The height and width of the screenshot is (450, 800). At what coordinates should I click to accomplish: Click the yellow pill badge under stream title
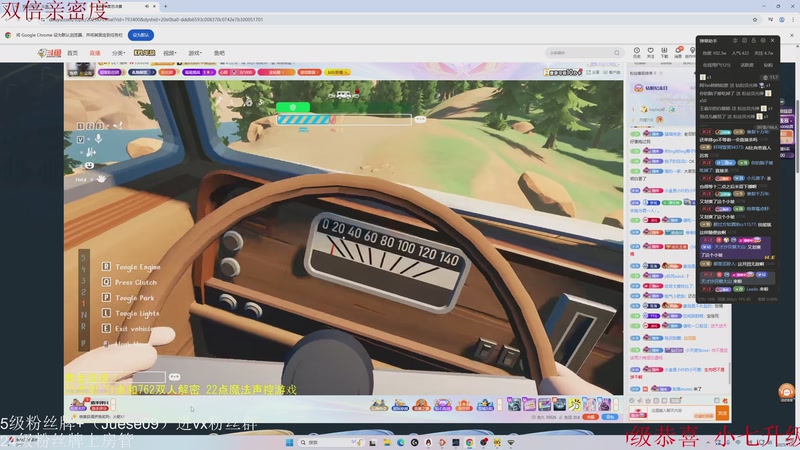(x=337, y=72)
